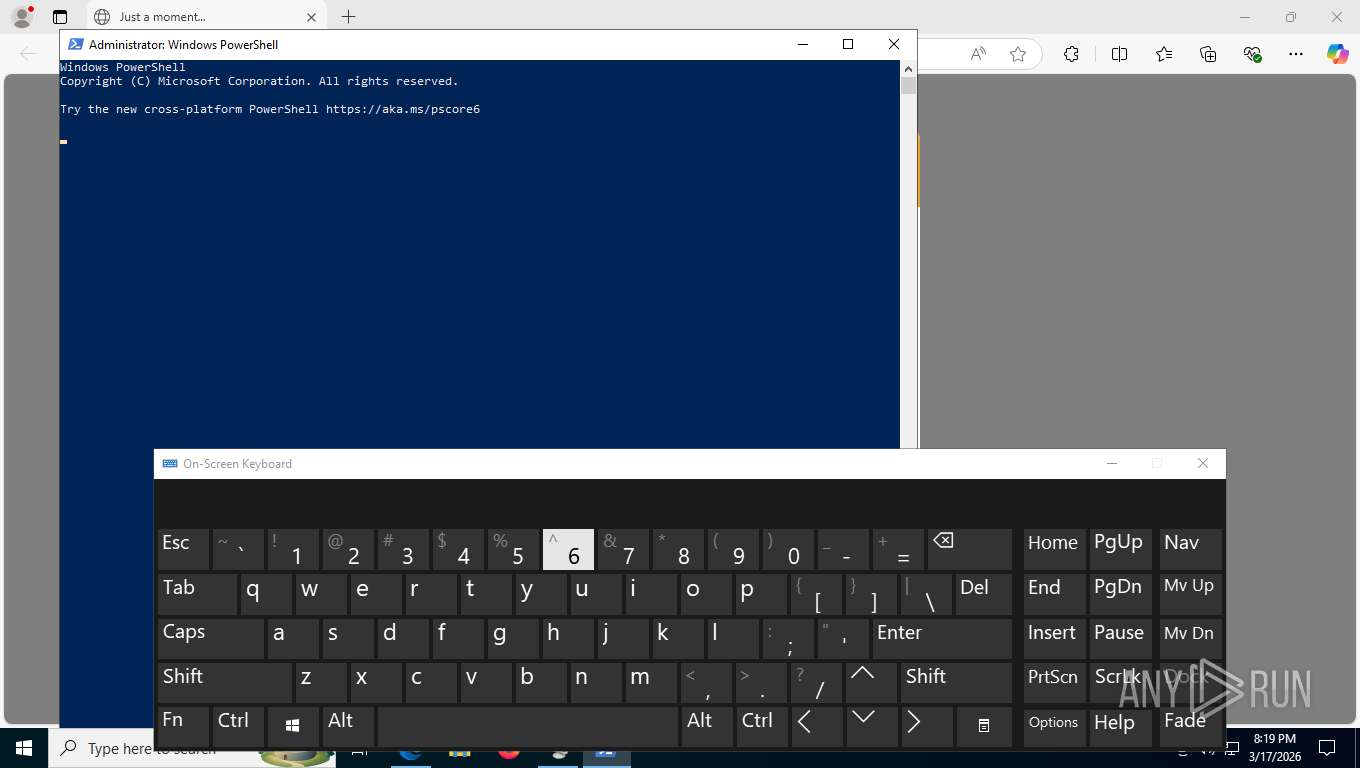Toggle the left Ctrl key
Image resolution: width=1360 pixels, height=768 pixels.
238,727
